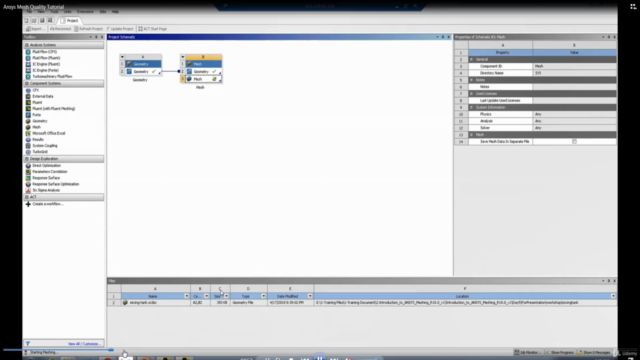Select Geometry component in Toolbox
The image size is (640, 360).
40,121
